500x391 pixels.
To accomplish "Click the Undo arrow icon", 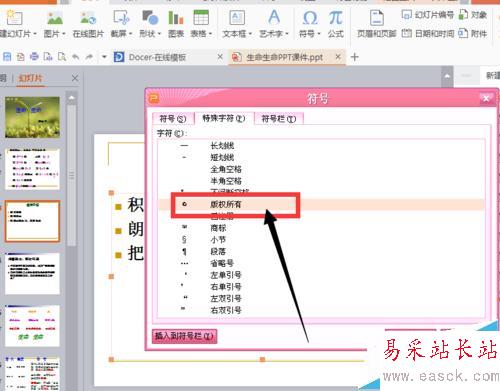I will point(76,57).
